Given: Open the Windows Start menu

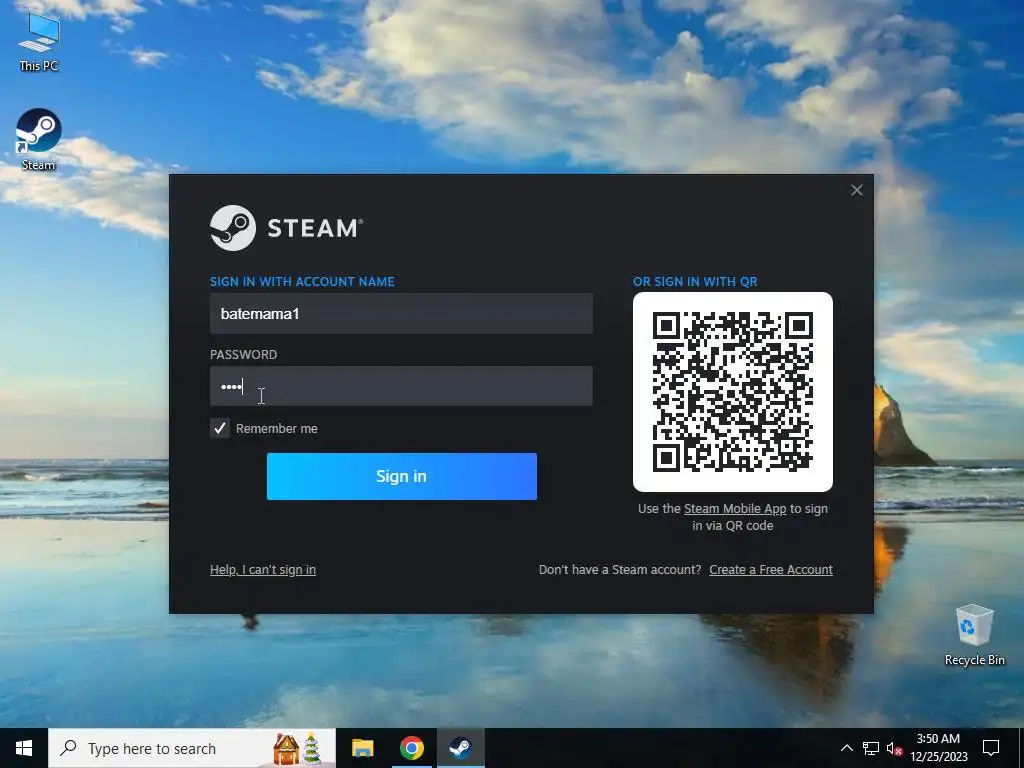Looking at the screenshot, I should pos(24,748).
